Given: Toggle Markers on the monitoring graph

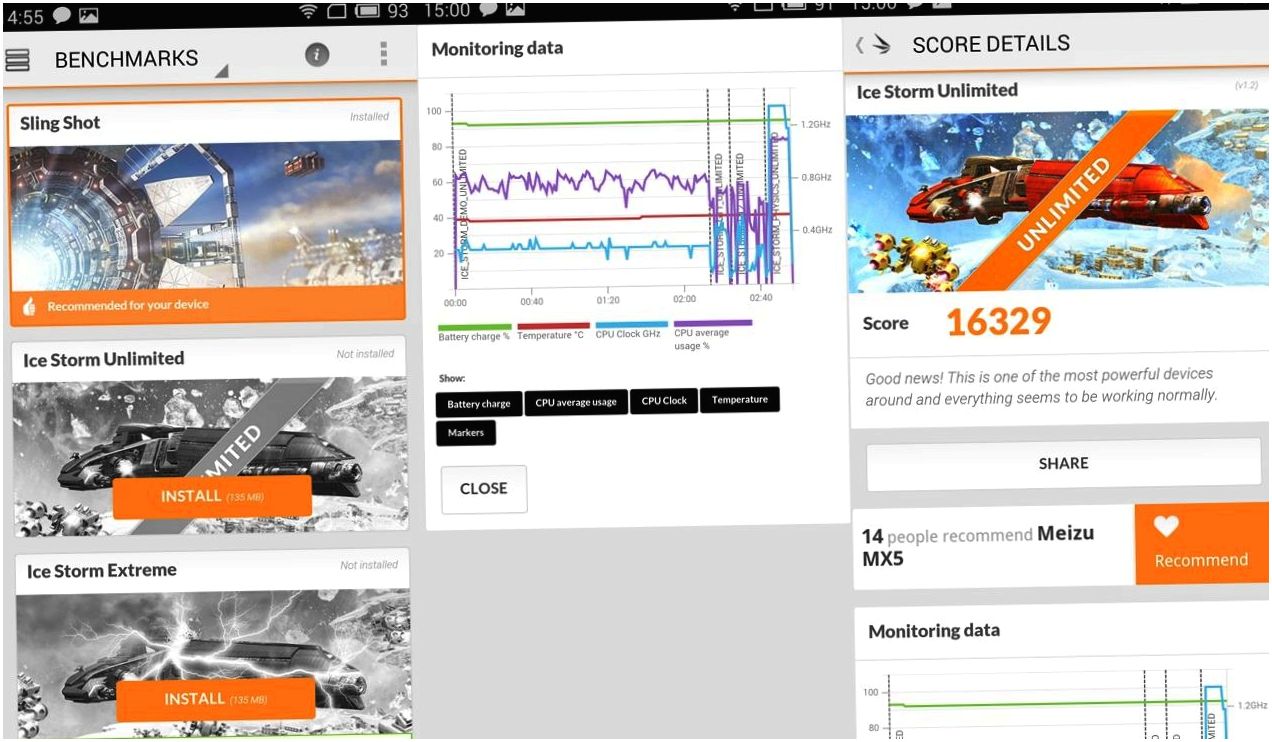Looking at the screenshot, I should click(x=466, y=433).
